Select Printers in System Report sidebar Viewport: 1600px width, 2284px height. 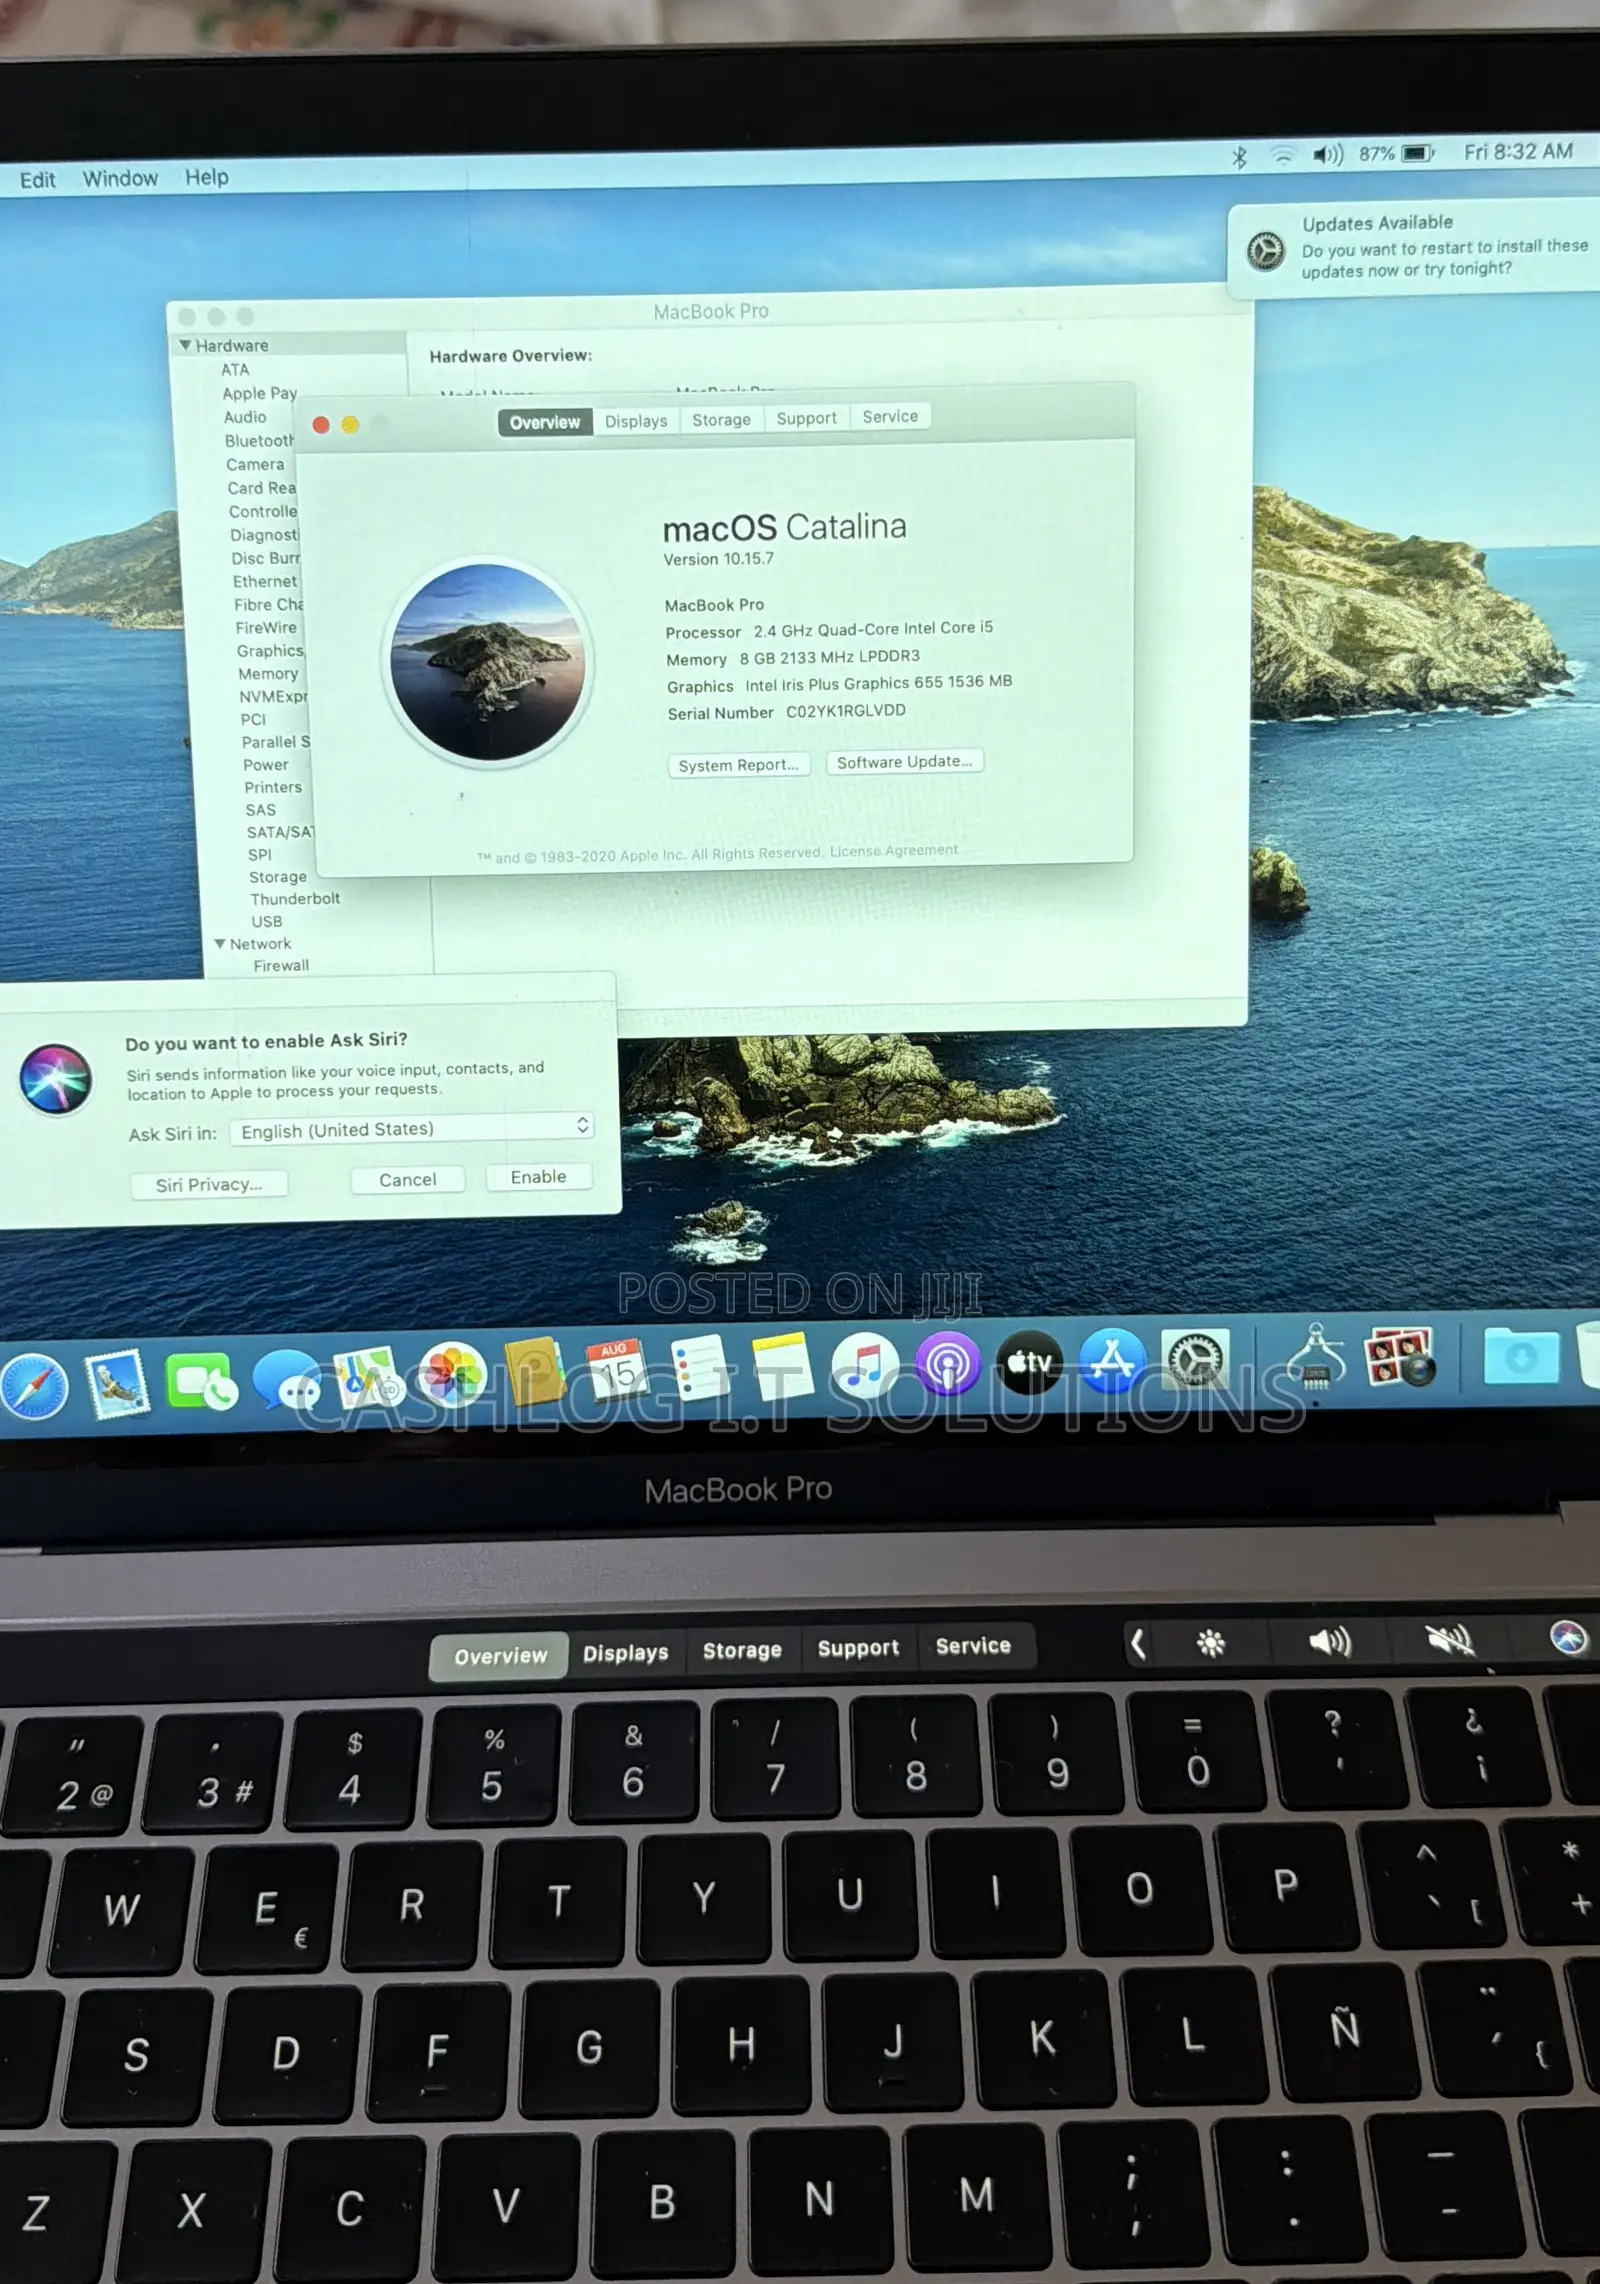tap(273, 787)
